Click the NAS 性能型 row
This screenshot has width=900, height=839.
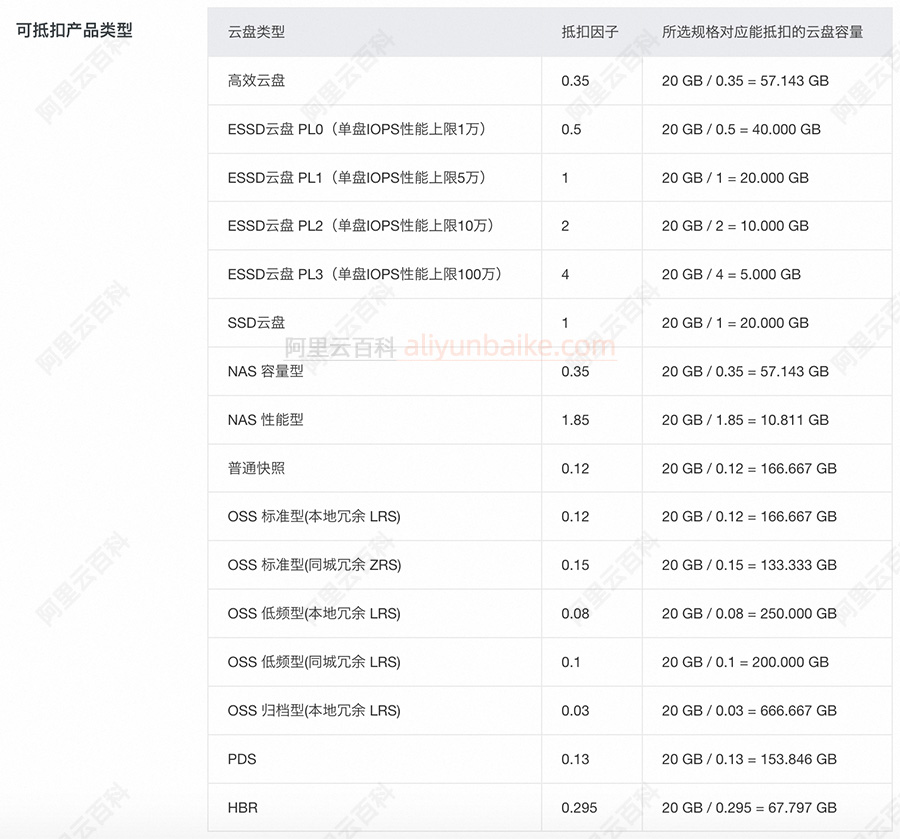[x=263, y=419]
